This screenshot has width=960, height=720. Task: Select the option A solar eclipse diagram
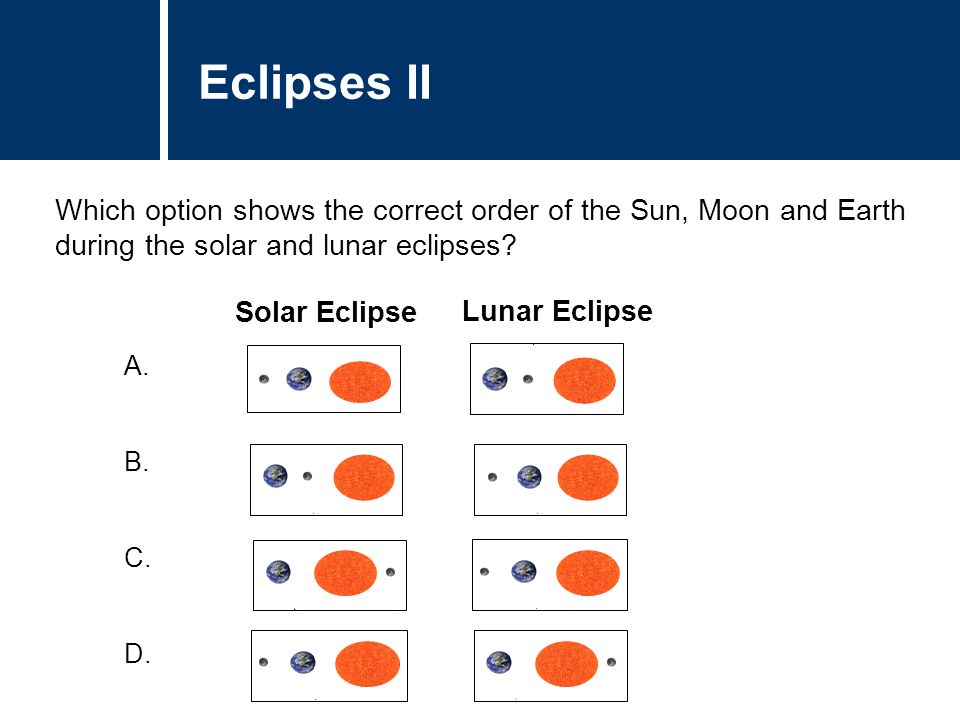(x=324, y=379)
